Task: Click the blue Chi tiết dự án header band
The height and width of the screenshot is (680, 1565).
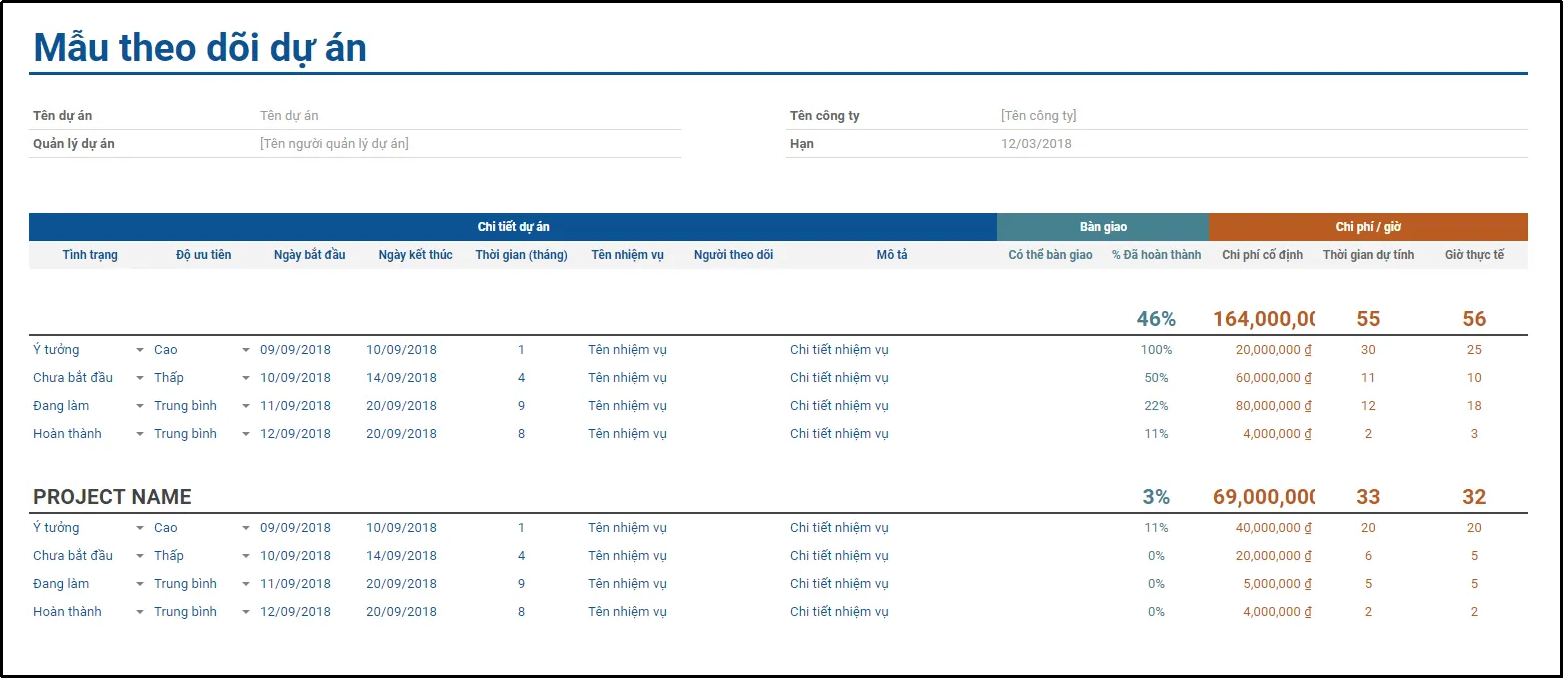Action: 513,227
